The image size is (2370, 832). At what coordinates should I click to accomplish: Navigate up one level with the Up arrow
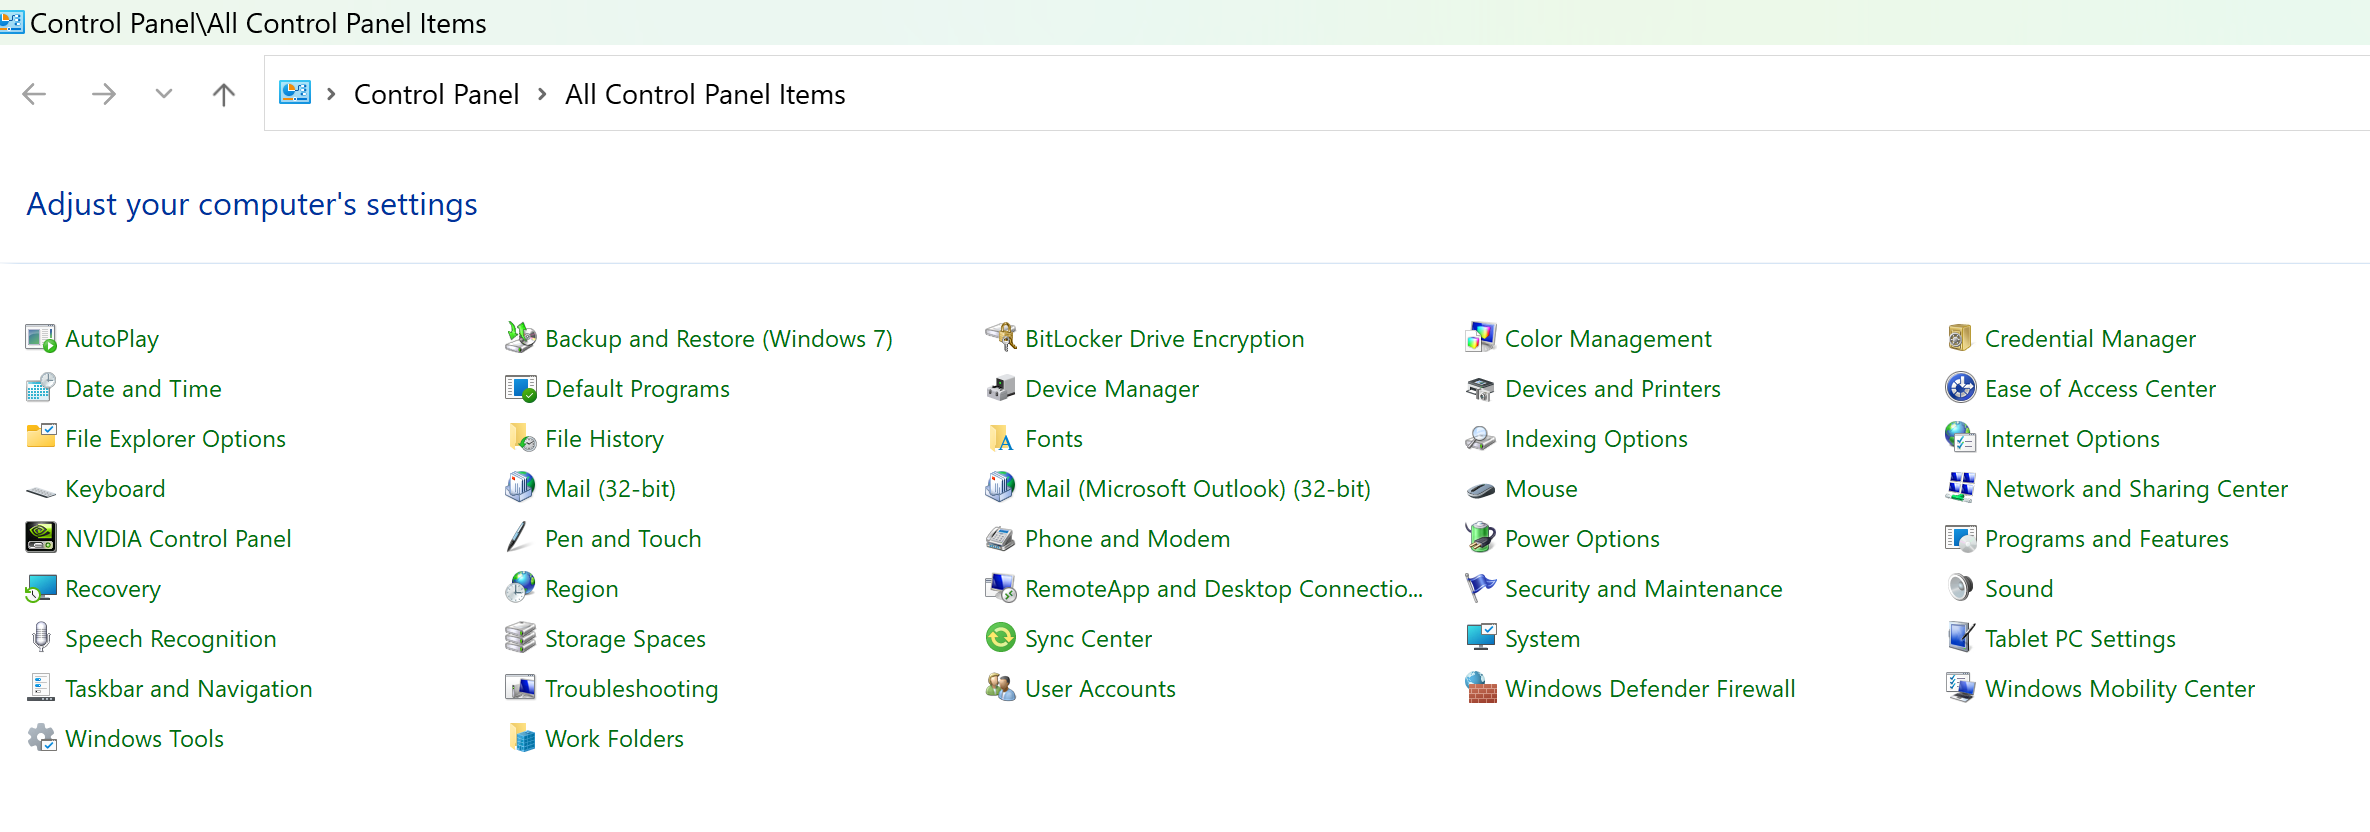(224, 95)
